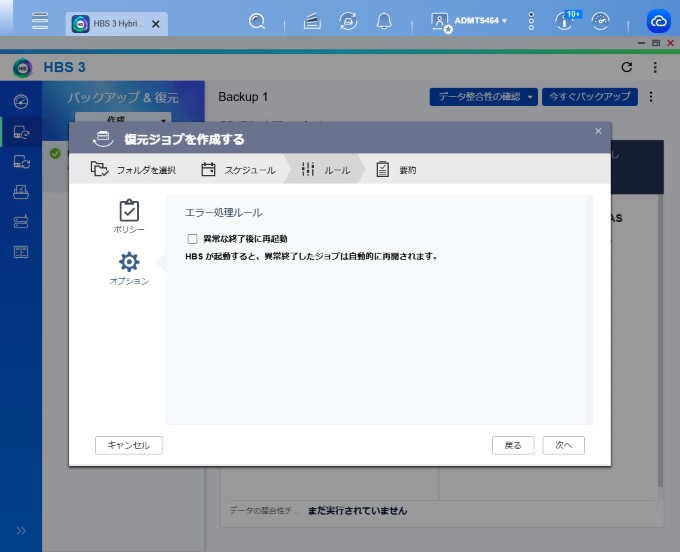The image size is (680, 552).
Task: Close the HBS 3 task tab
Action: point(156,24)
